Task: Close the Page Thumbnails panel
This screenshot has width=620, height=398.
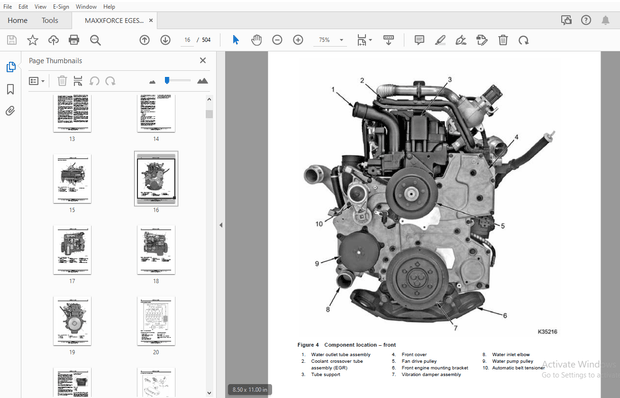Action: 203,60
